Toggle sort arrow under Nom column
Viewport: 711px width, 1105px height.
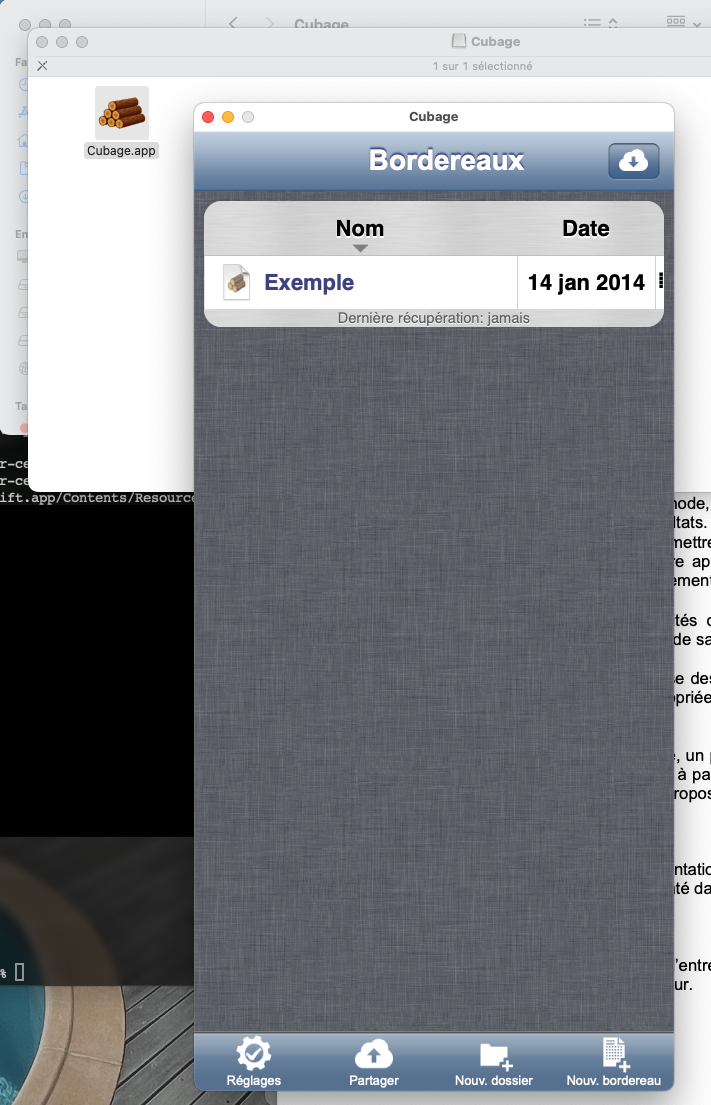click(x=360, y=248)
